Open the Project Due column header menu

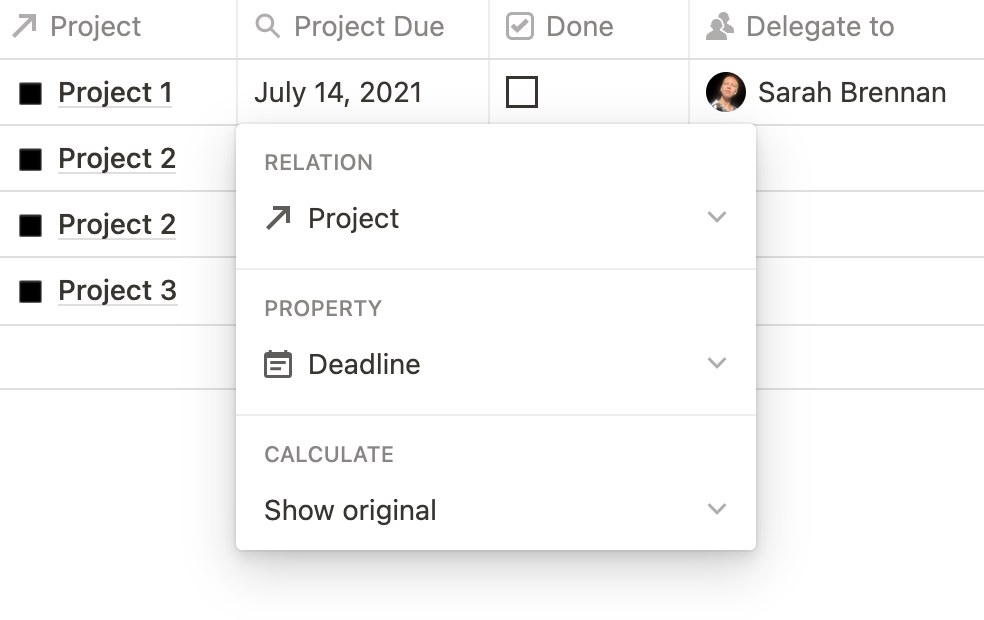[x=363, y=26]
